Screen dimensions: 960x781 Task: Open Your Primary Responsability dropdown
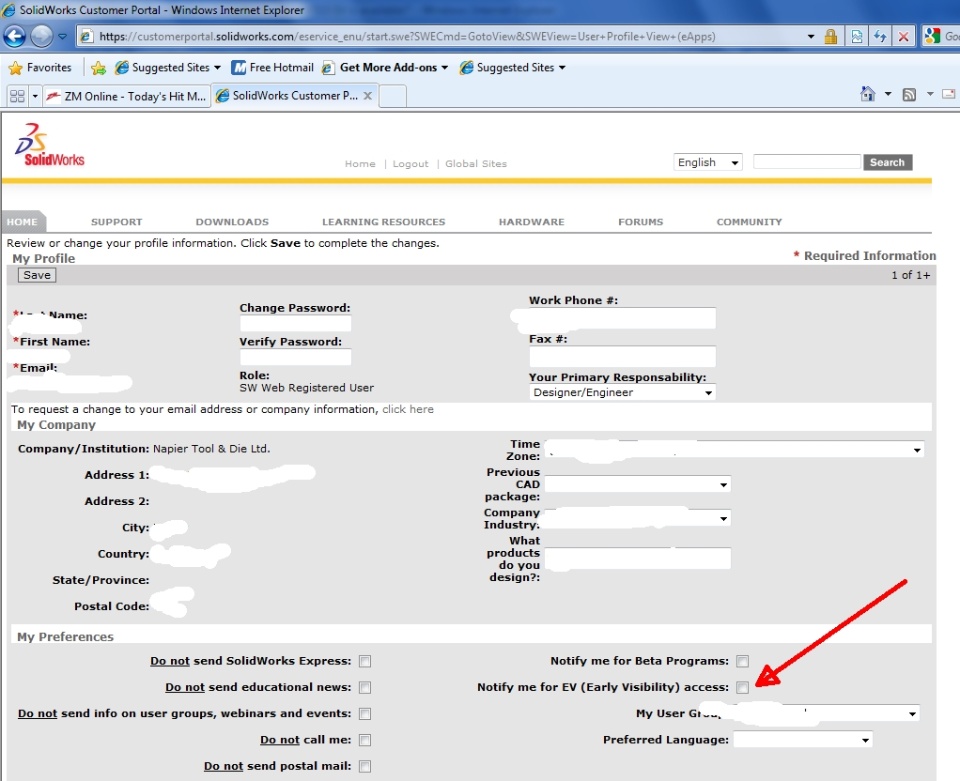pyautogui.click(x=622, y=392)
